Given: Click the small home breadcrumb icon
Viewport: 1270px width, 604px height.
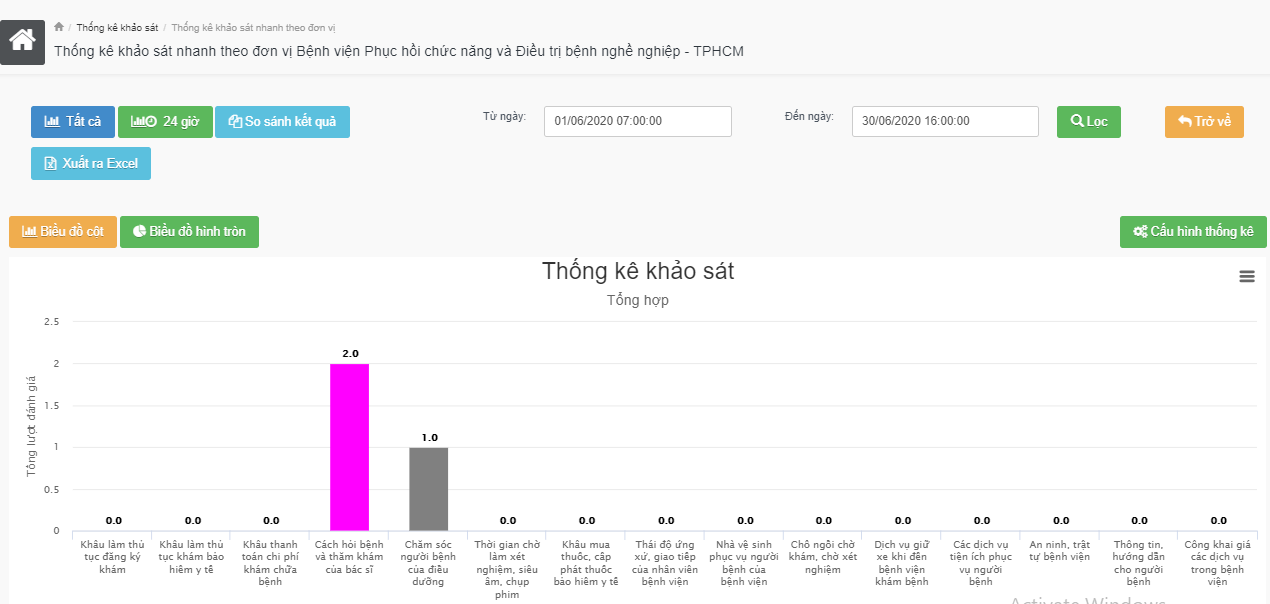Looking at the screenshot, I should tap(59, 27).
